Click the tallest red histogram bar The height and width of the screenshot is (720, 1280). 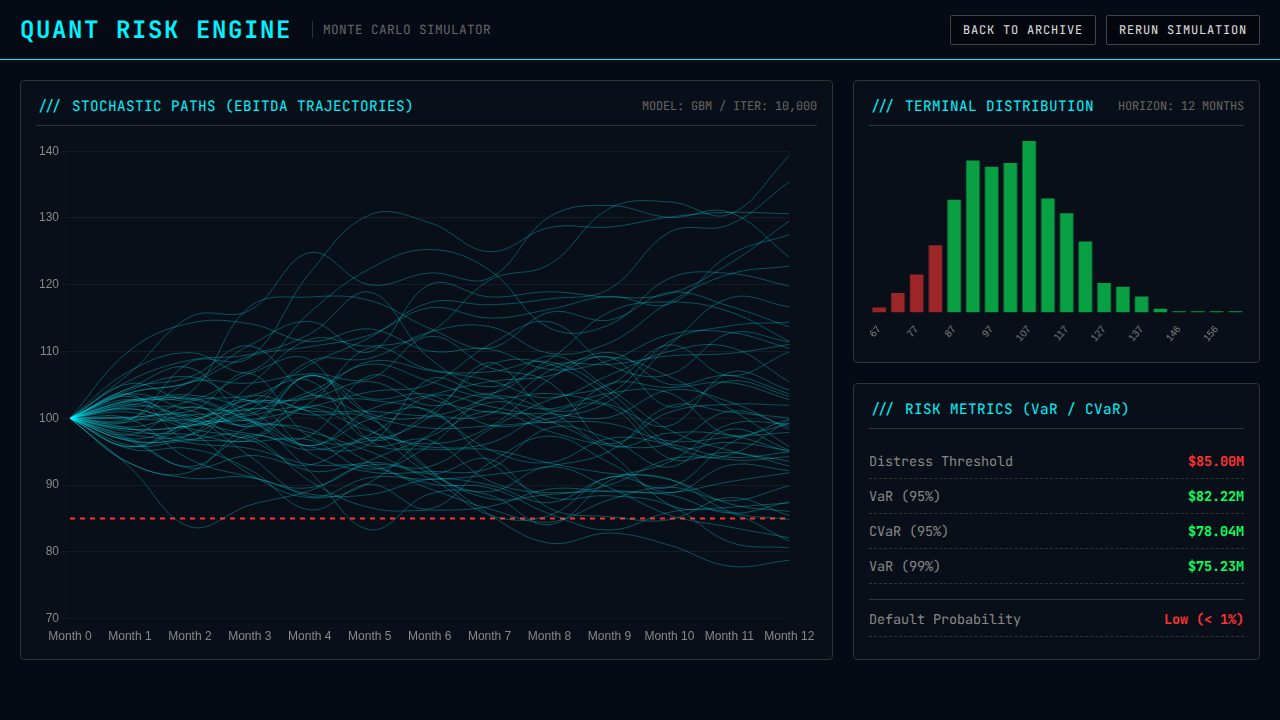(935, 279)
